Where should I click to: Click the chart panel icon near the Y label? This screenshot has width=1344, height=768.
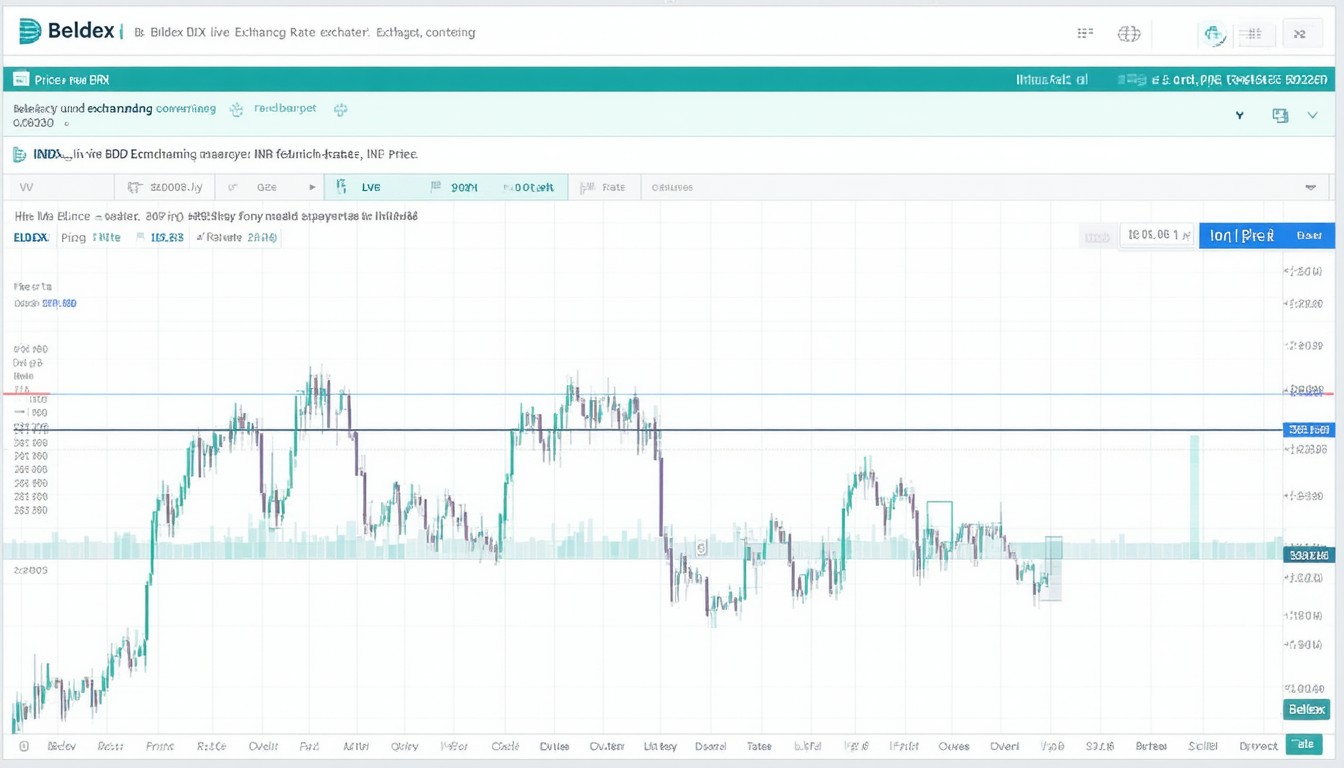click(x=1281, y=115)
